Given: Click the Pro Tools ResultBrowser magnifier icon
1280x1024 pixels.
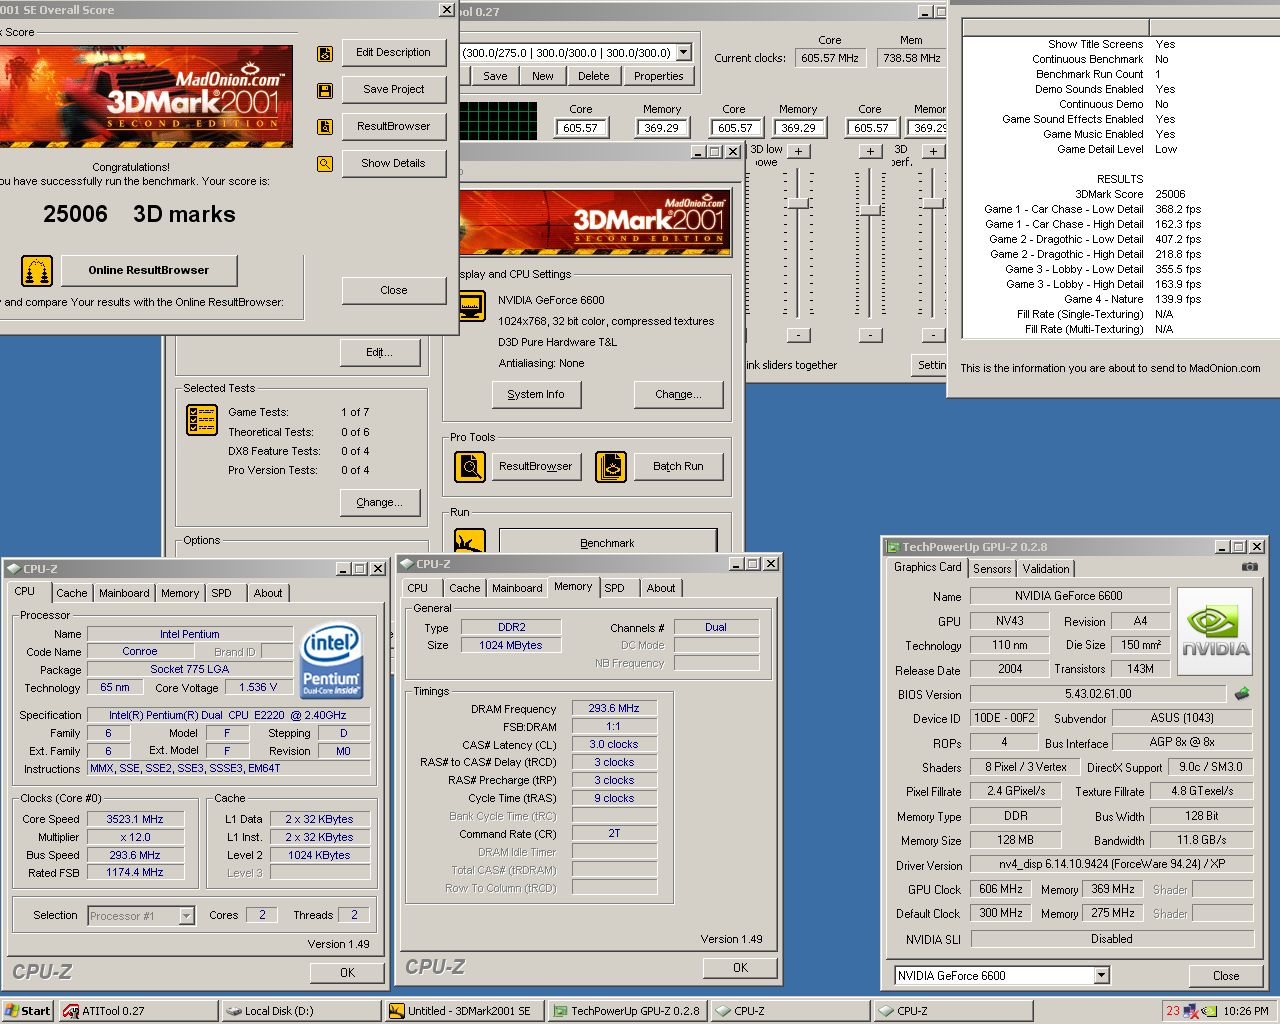Looking at the screenshot, I should click(470, 467).
